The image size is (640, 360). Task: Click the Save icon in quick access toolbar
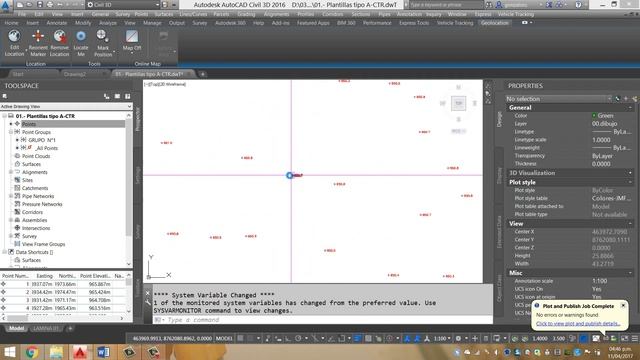pos(40,5)
